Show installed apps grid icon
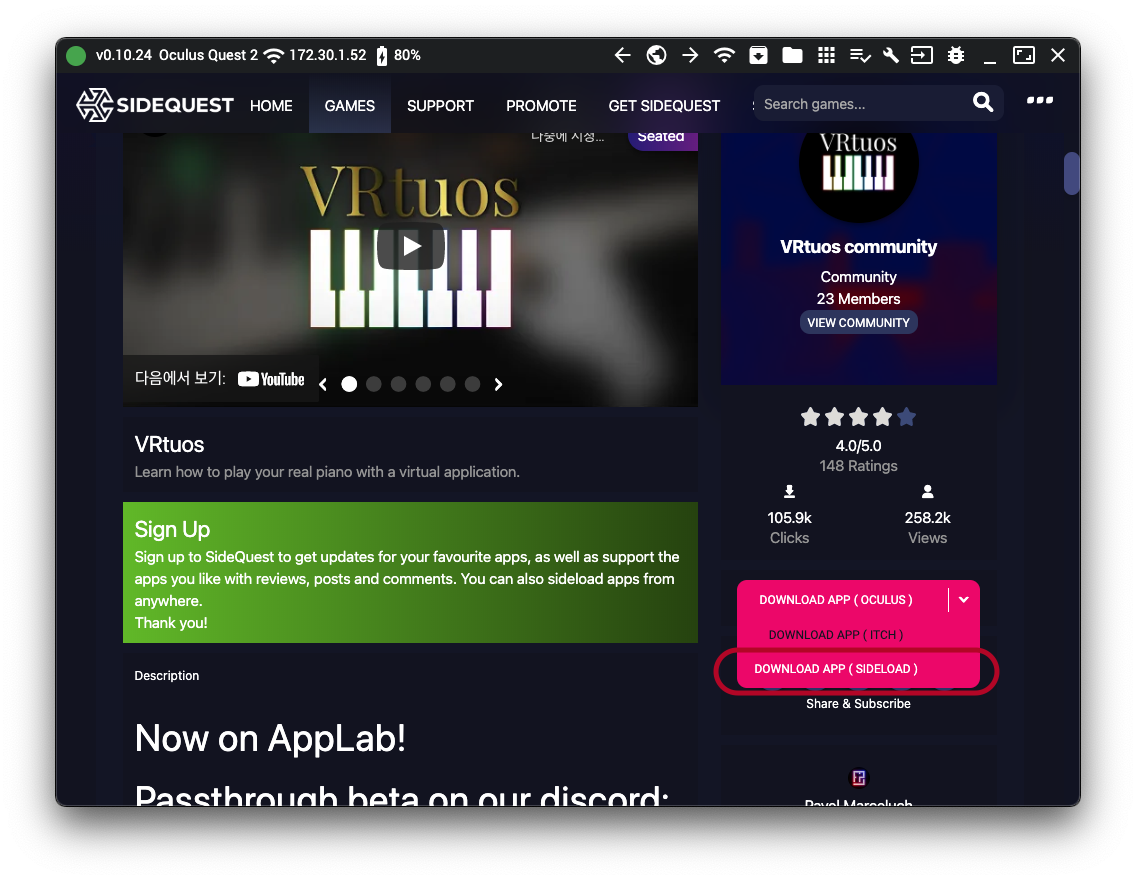Image resolution: width=1136 pixels, height=880 pixels. 827,56
